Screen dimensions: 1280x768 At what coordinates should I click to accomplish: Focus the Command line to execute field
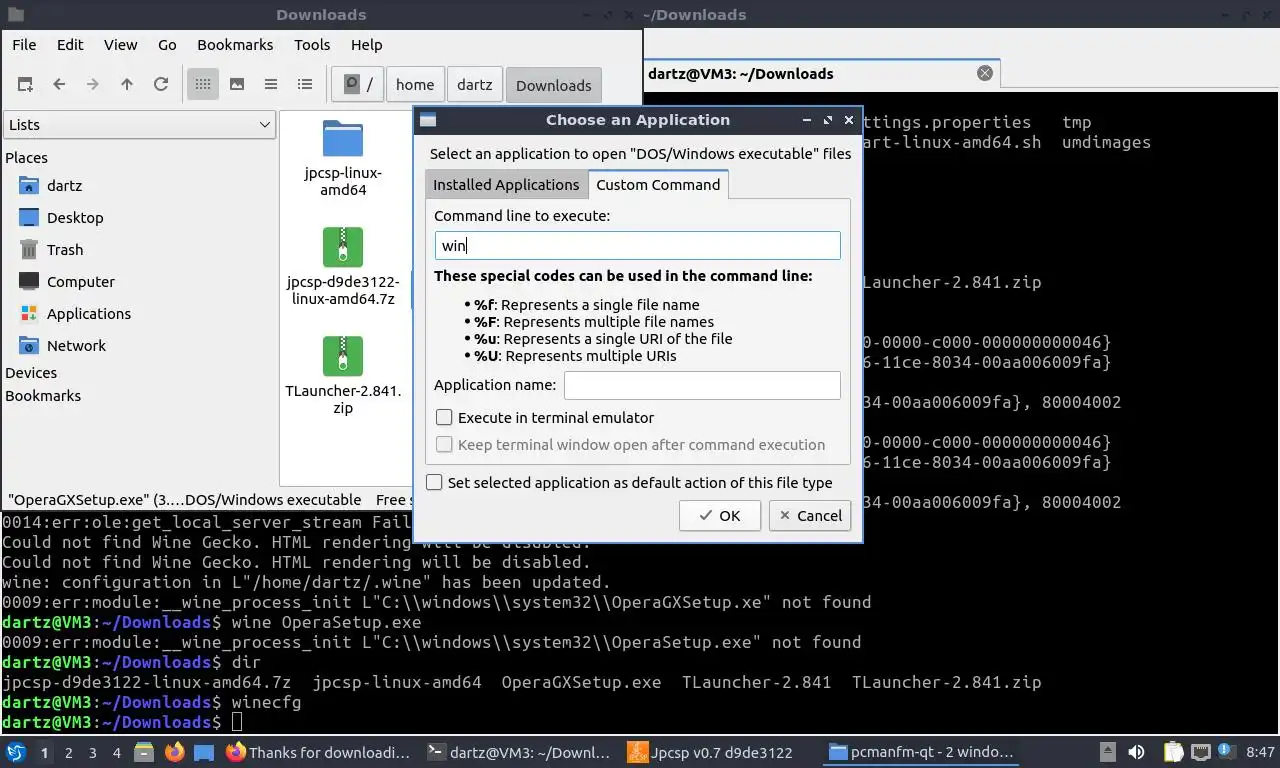point(638,246)
